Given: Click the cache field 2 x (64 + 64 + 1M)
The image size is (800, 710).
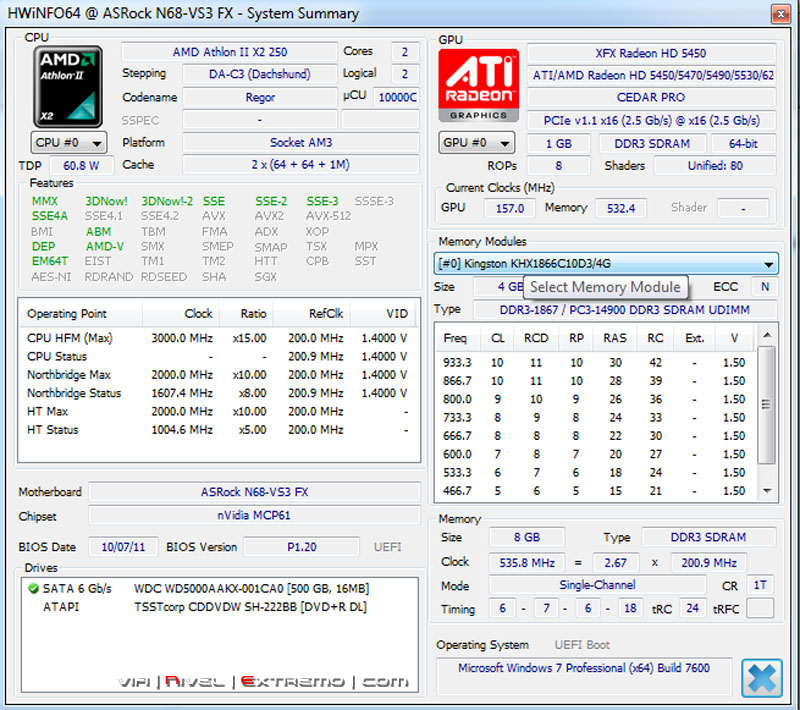Looking at the screenshot, I should click(301, 165).
